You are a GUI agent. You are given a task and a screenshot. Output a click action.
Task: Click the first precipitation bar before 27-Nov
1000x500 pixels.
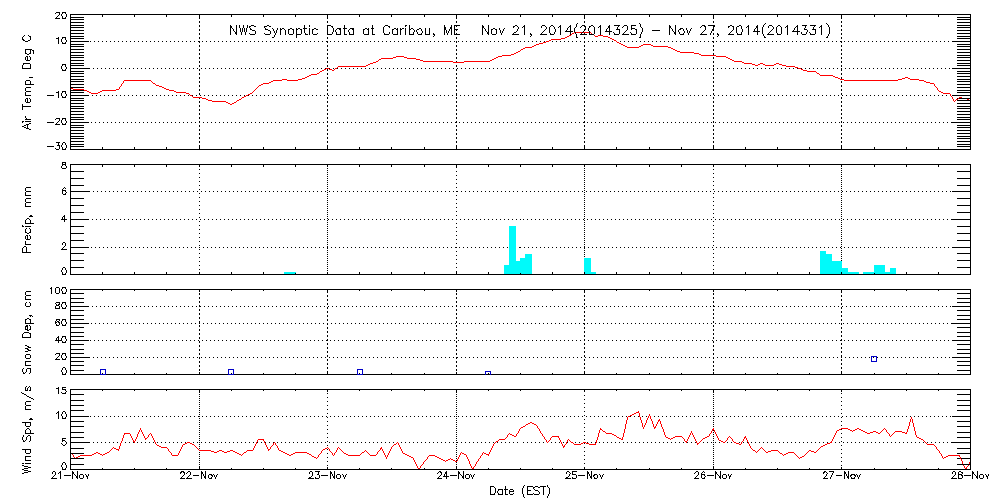click(824, 262)
